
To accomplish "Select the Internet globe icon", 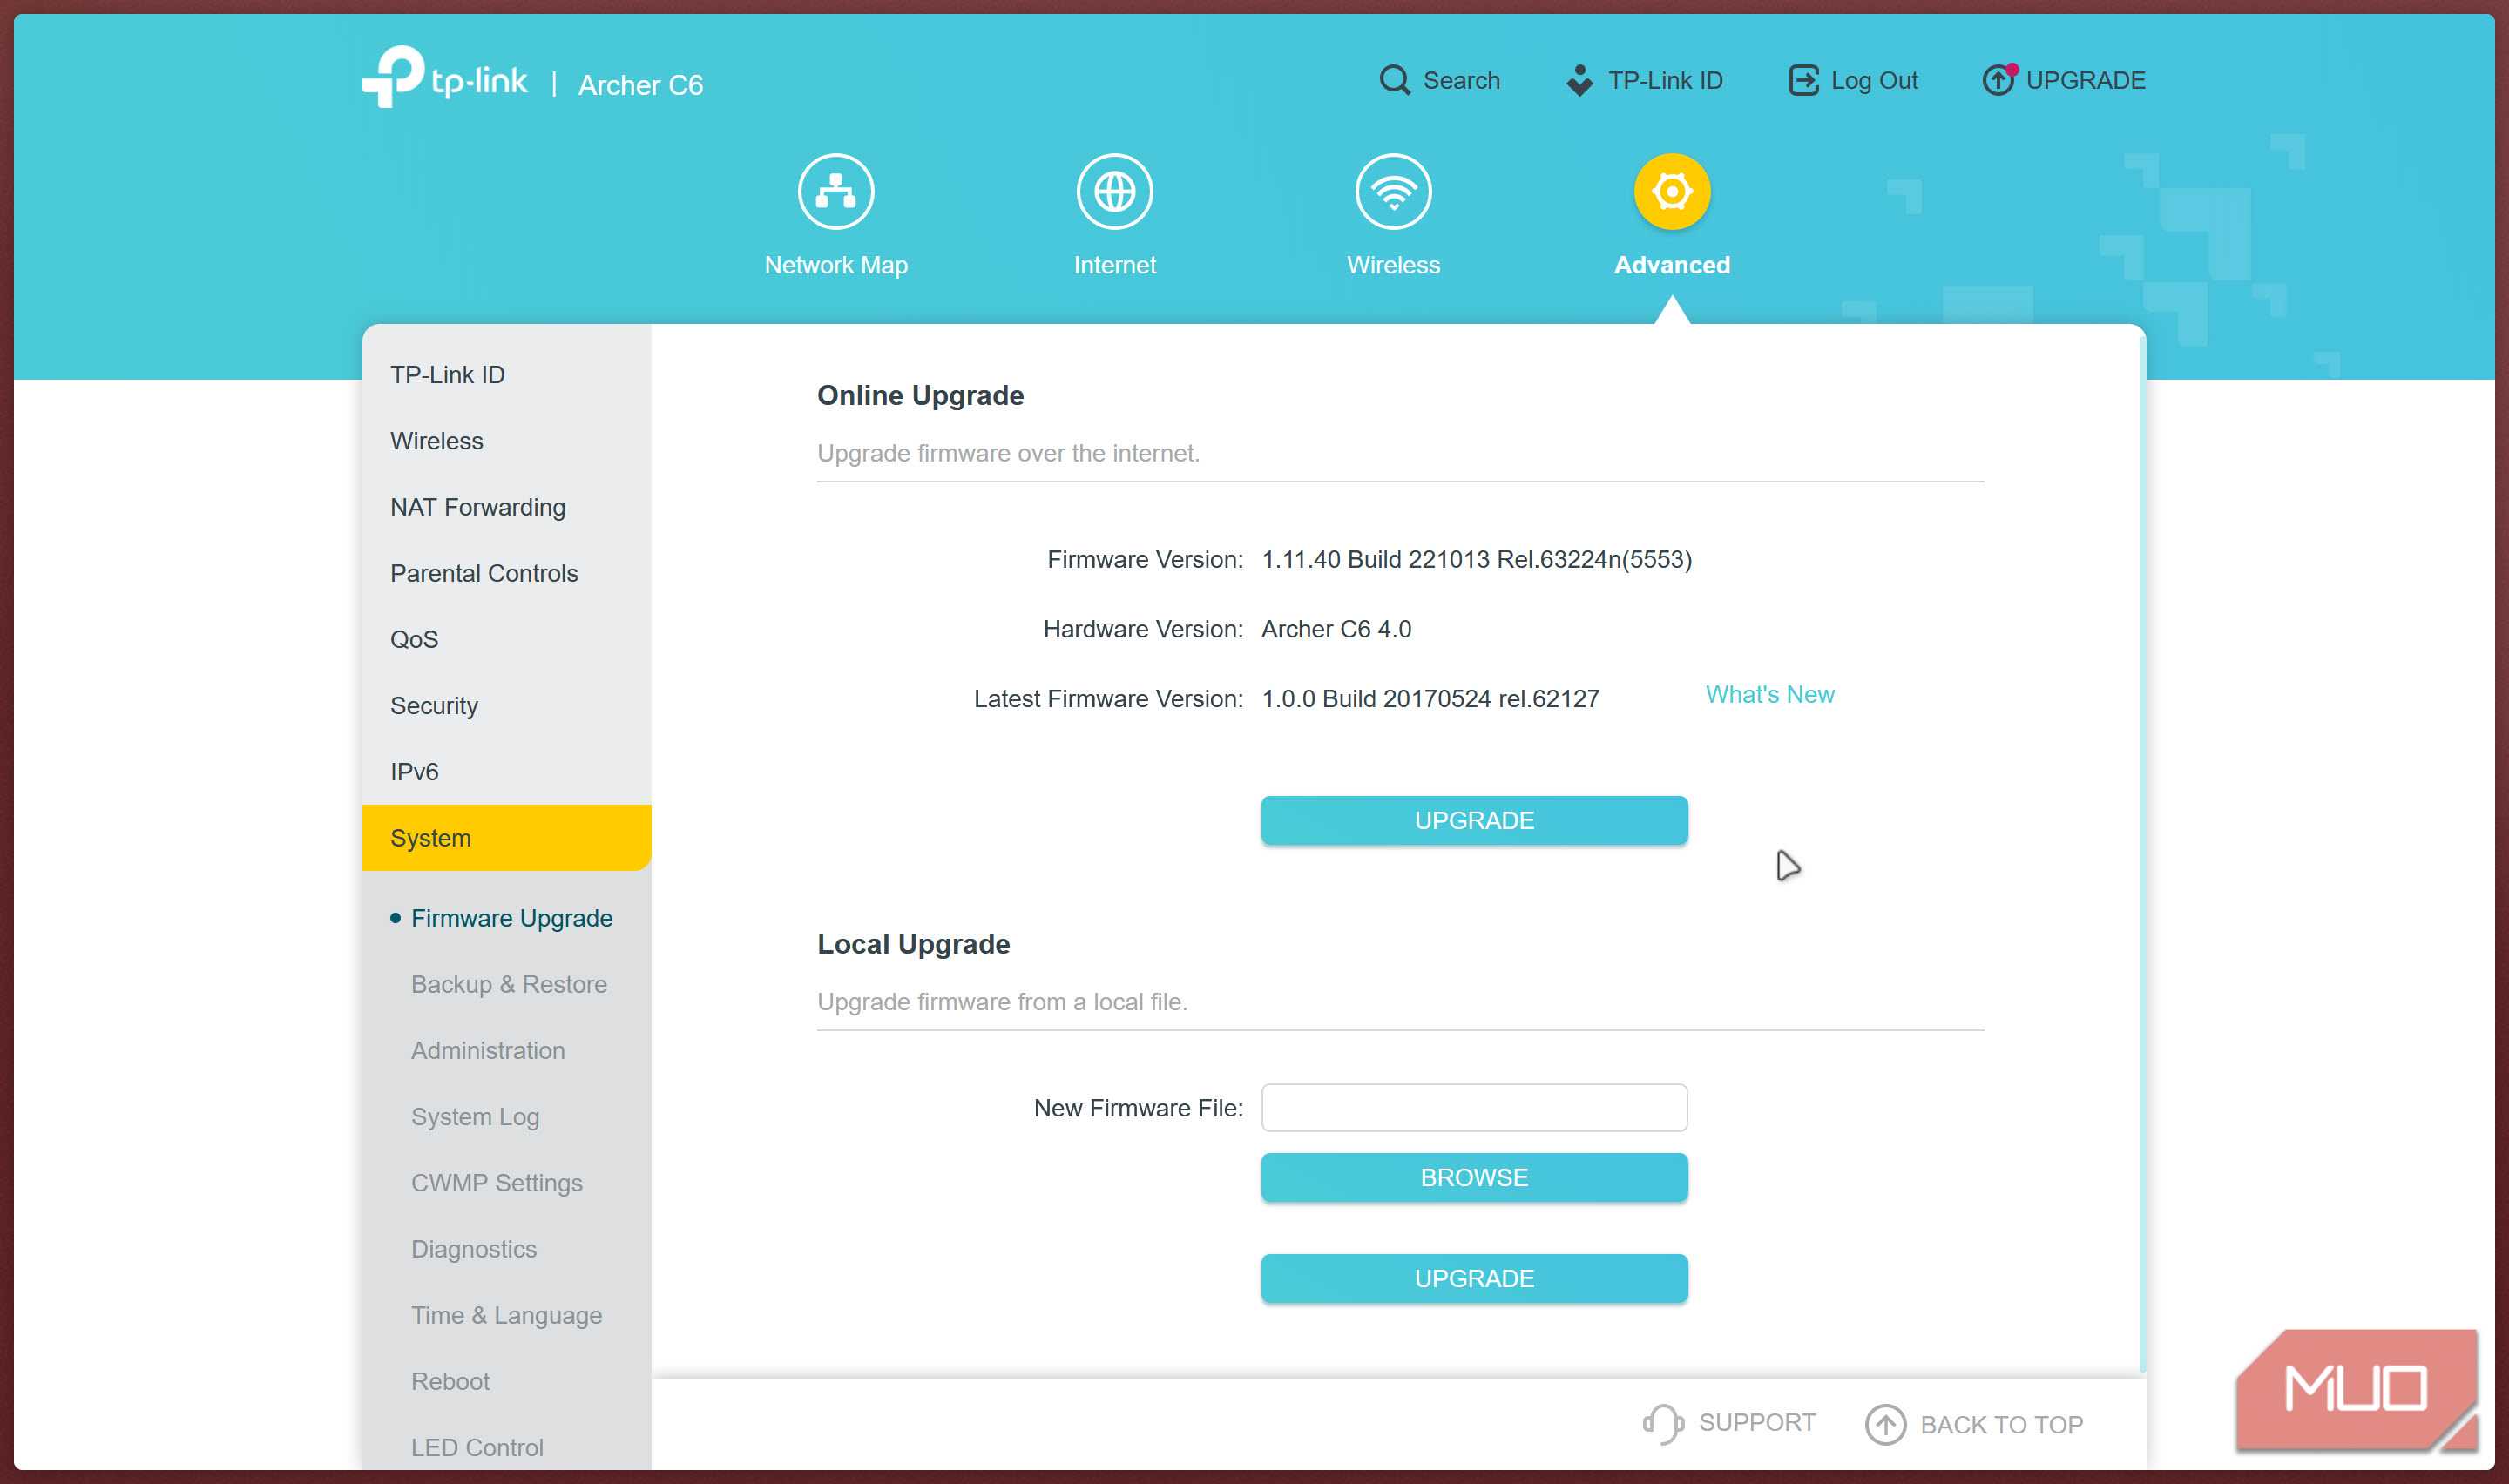I will [x=1114, y=190].
